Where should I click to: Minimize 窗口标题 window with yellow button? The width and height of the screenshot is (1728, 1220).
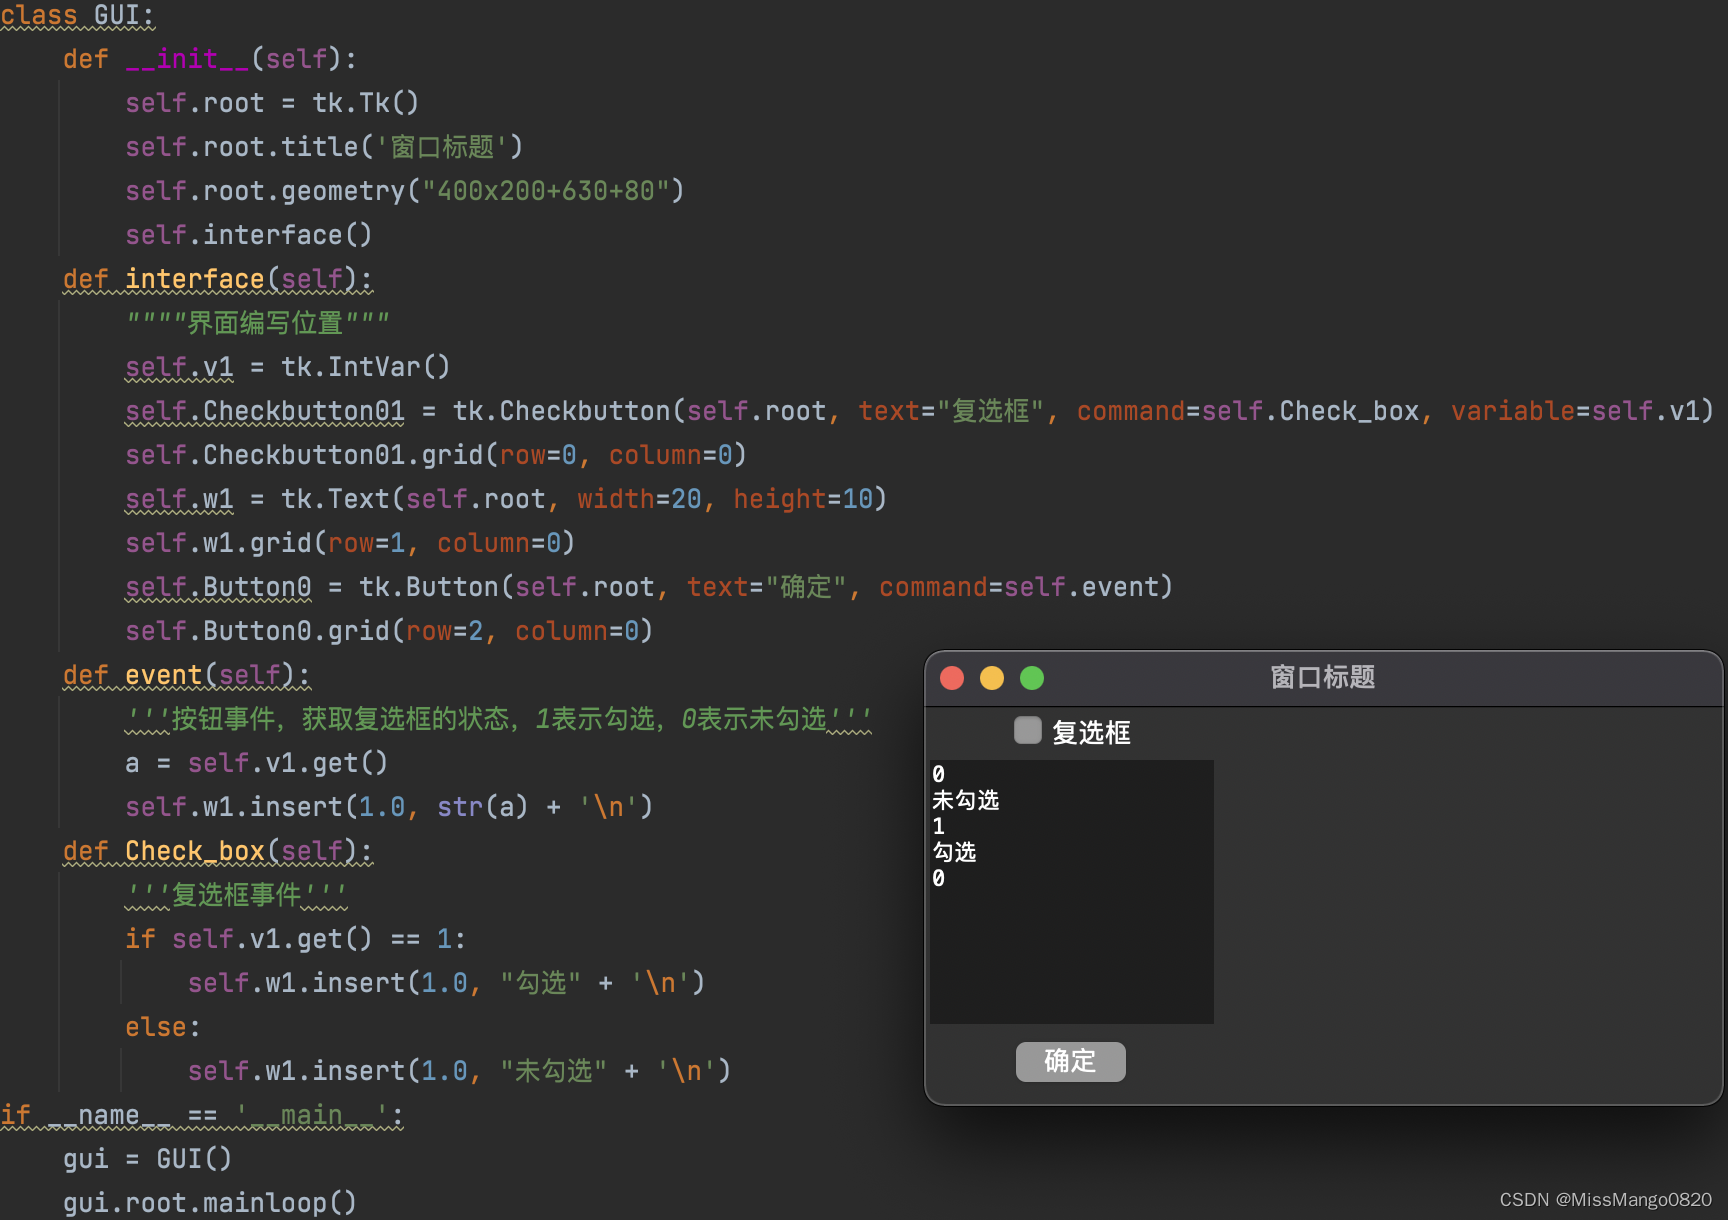point(992,678)
